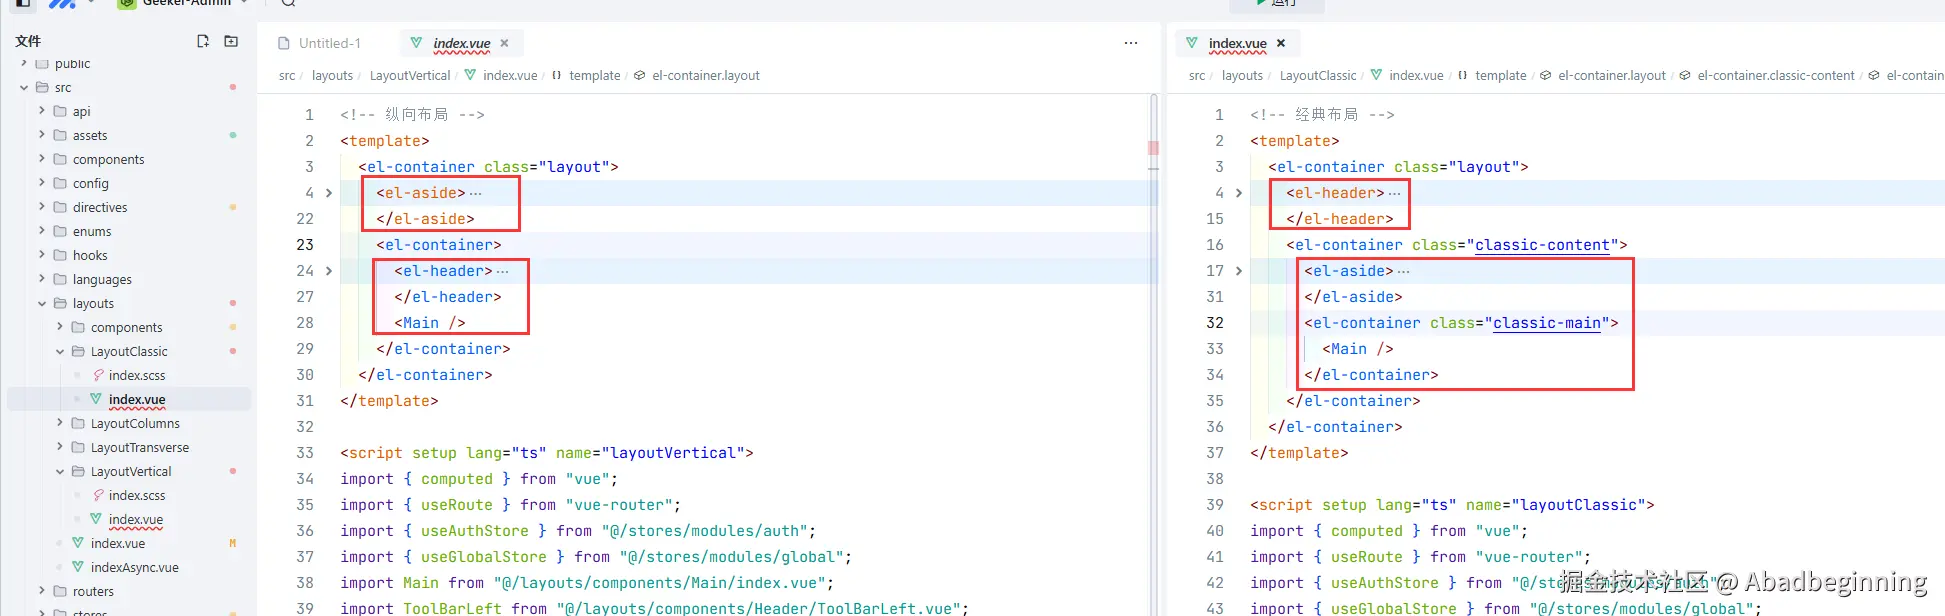Click line number 32 in right editor
The height and width of the screenshot is (616, 1945).
pyautogui.click(x=1214, y=323)
